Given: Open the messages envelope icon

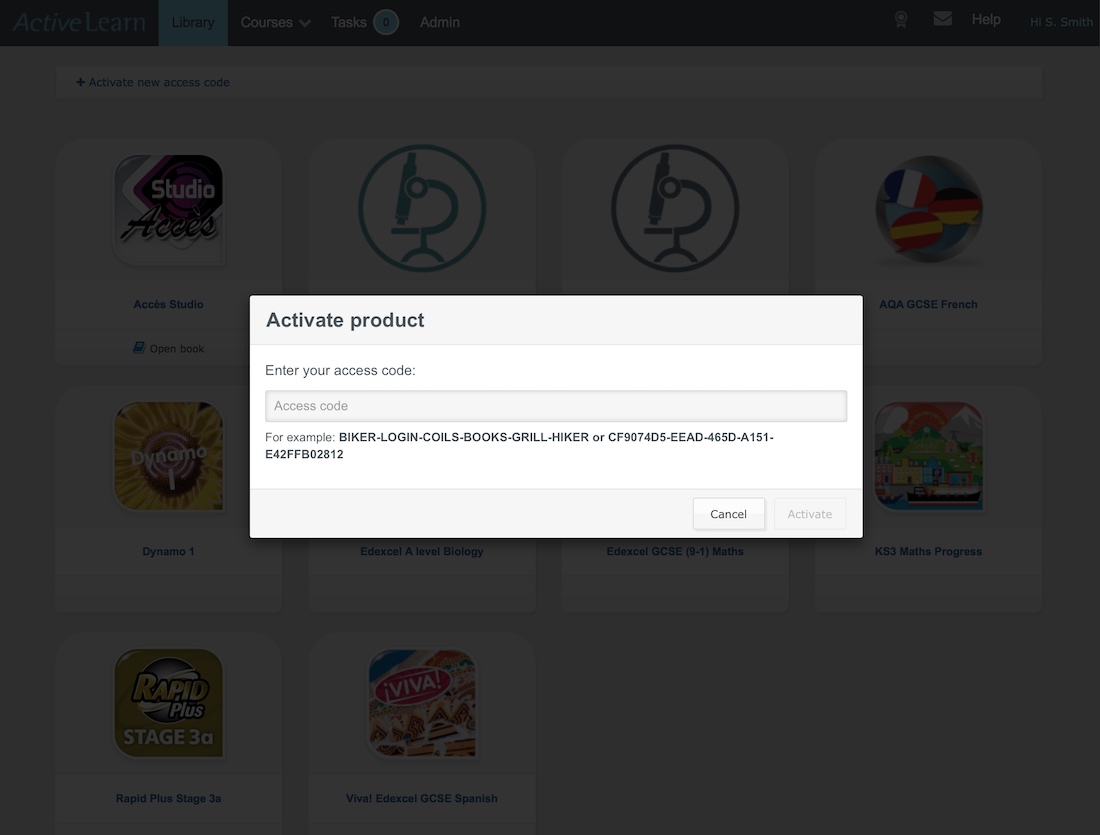Looking at the screenshot, I should [943, 19].
